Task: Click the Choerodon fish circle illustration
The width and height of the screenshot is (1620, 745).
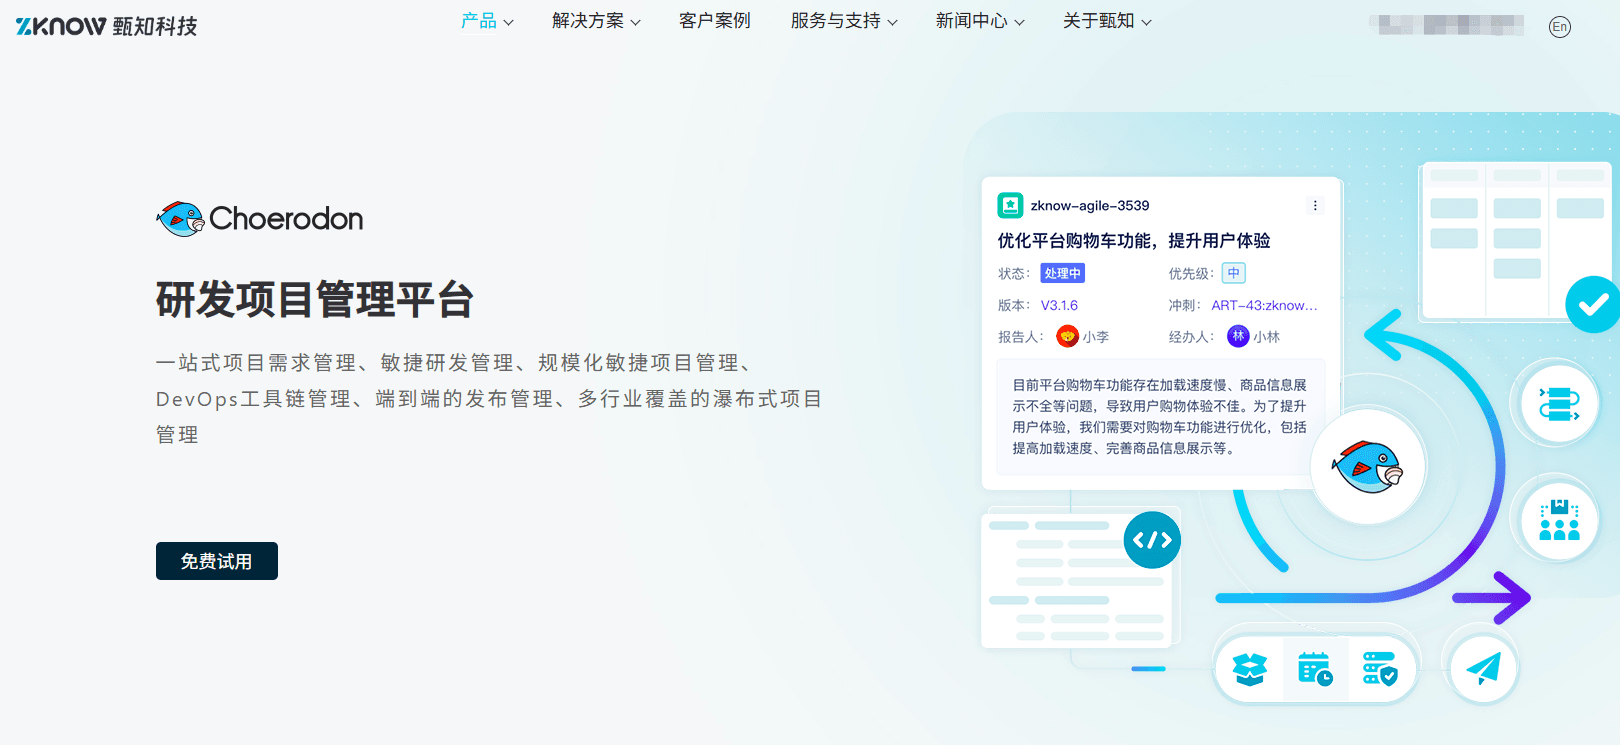Action: tap(1368, 466)
